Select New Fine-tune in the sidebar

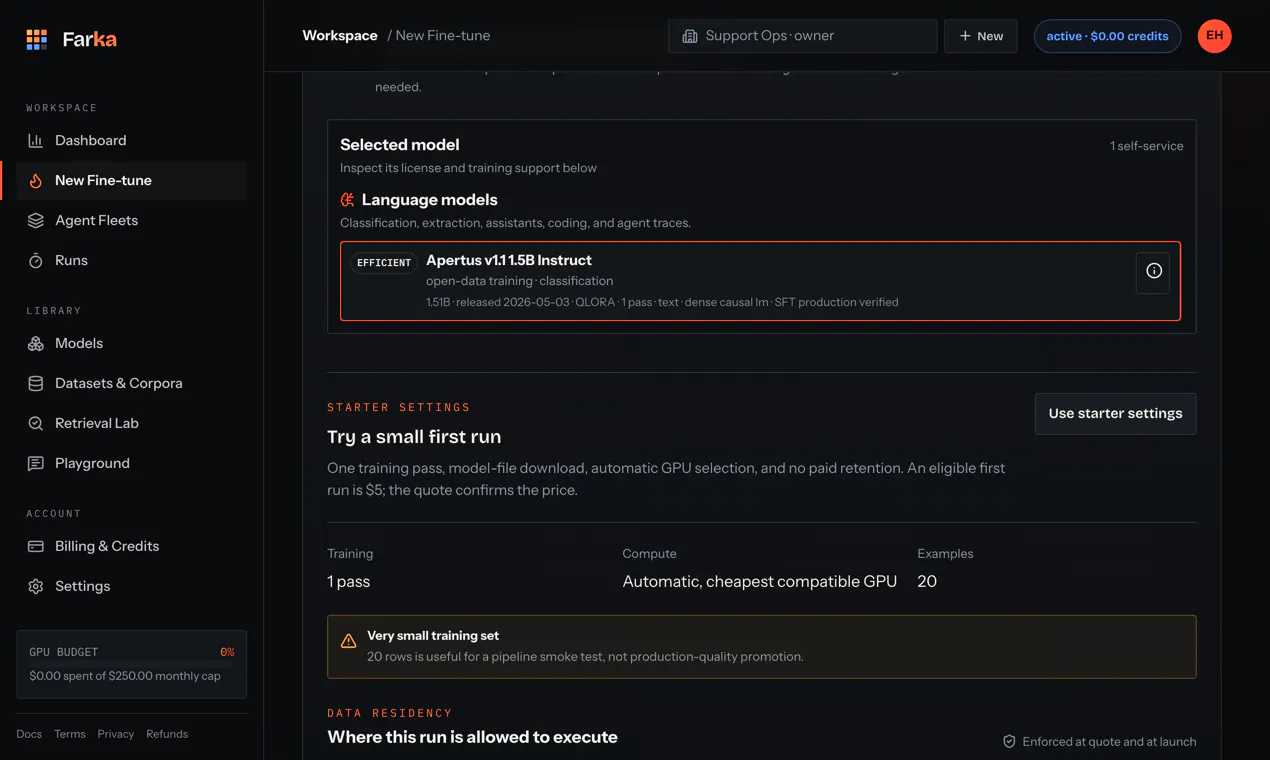(x=131, y=181)
